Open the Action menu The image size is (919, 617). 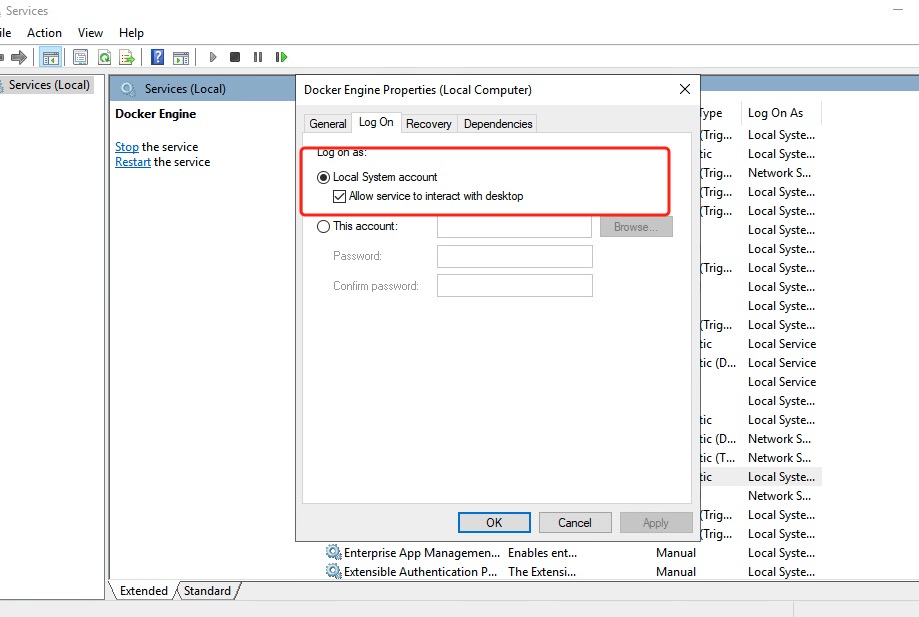click(x=44, y=33)
